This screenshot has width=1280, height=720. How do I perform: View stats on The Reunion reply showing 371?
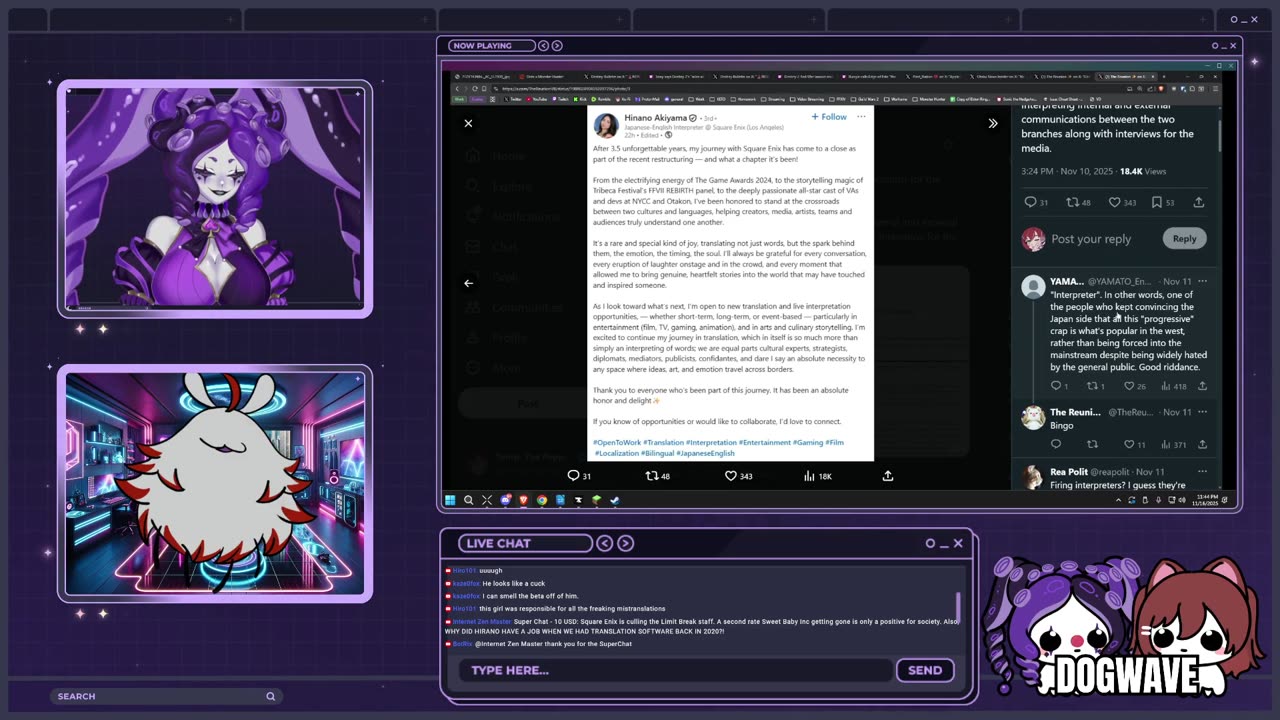click(x=1172, y=444)
